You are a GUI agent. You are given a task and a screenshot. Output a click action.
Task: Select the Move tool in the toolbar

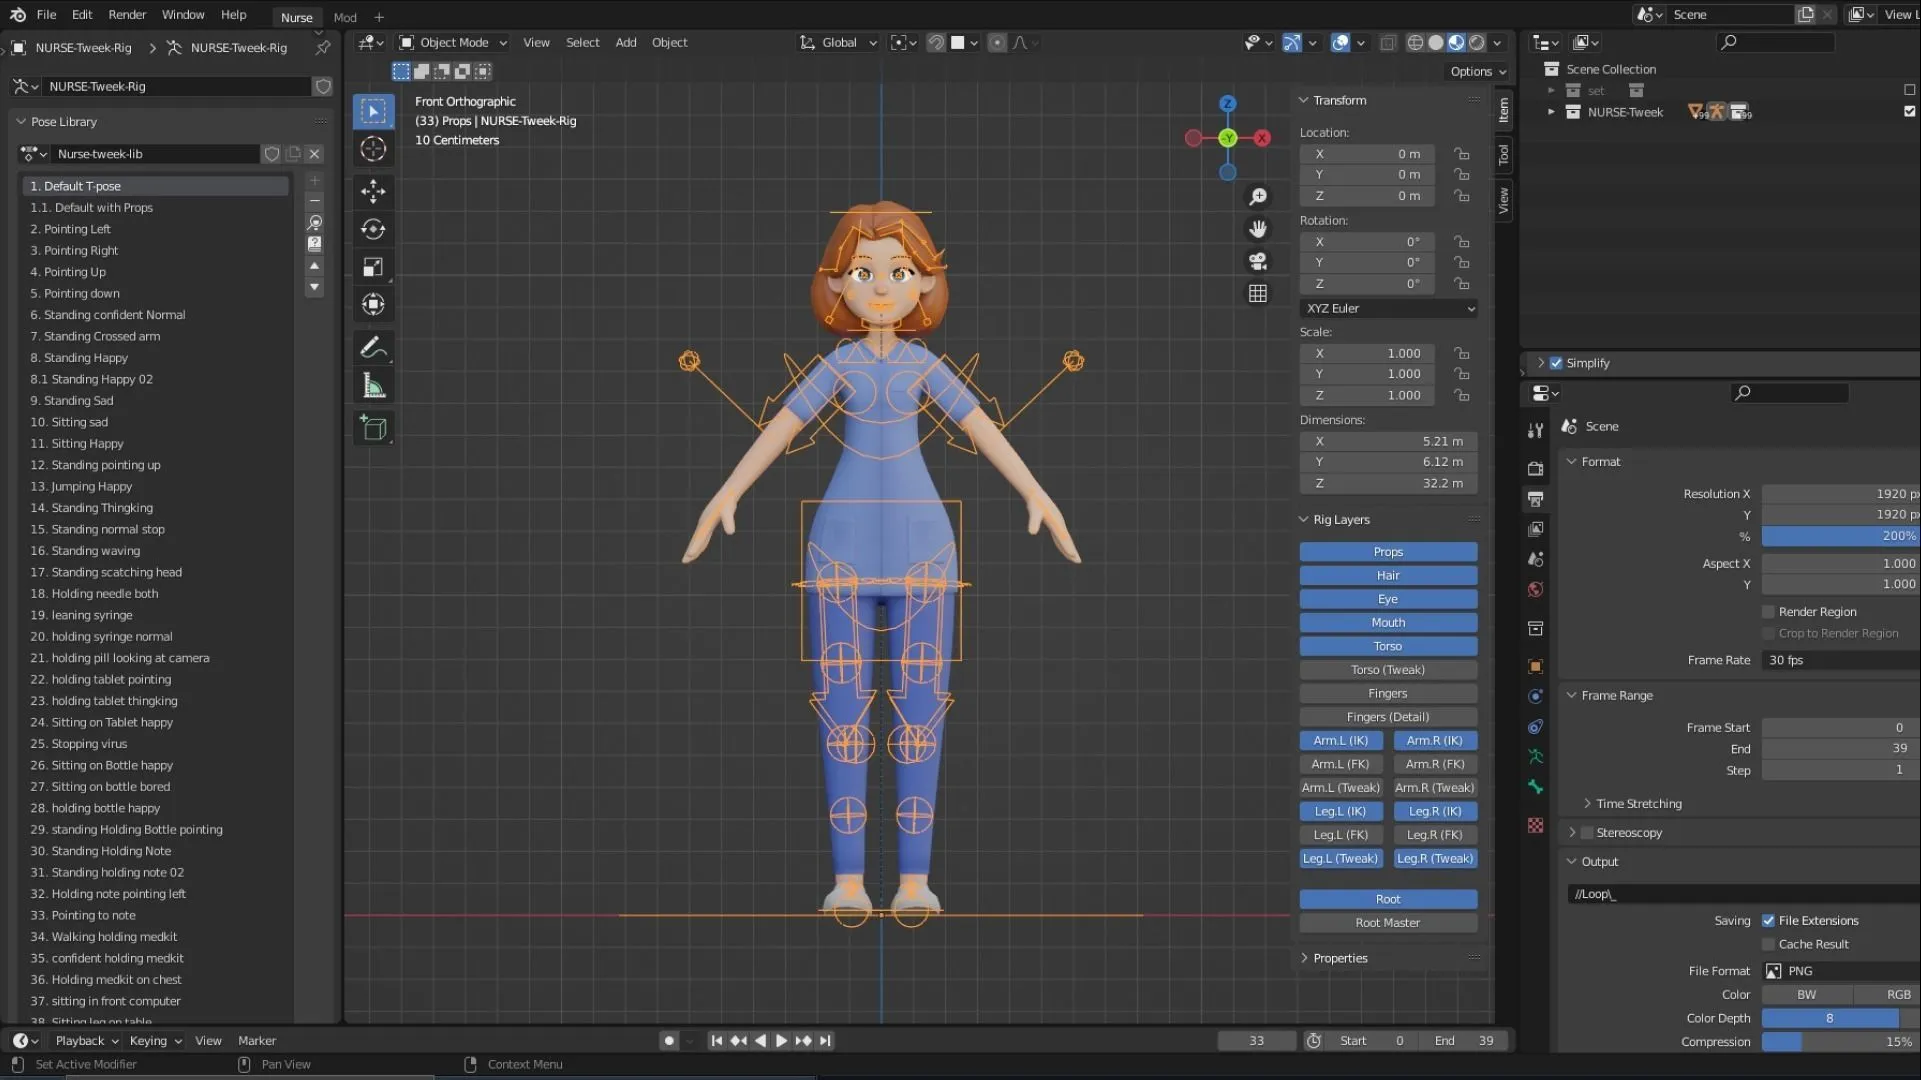click(373, 192)
